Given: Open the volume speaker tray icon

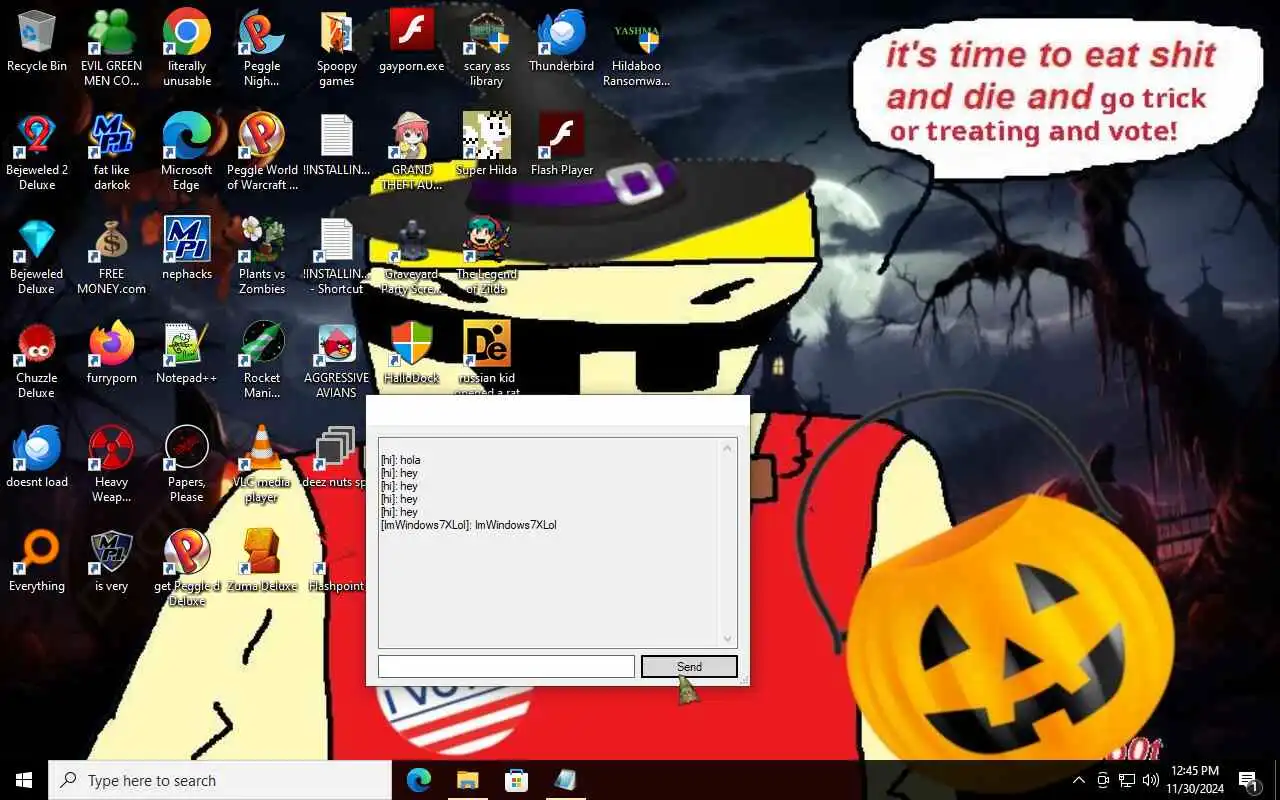Looking at the screenshot, I should click(x=1151, y=780).
